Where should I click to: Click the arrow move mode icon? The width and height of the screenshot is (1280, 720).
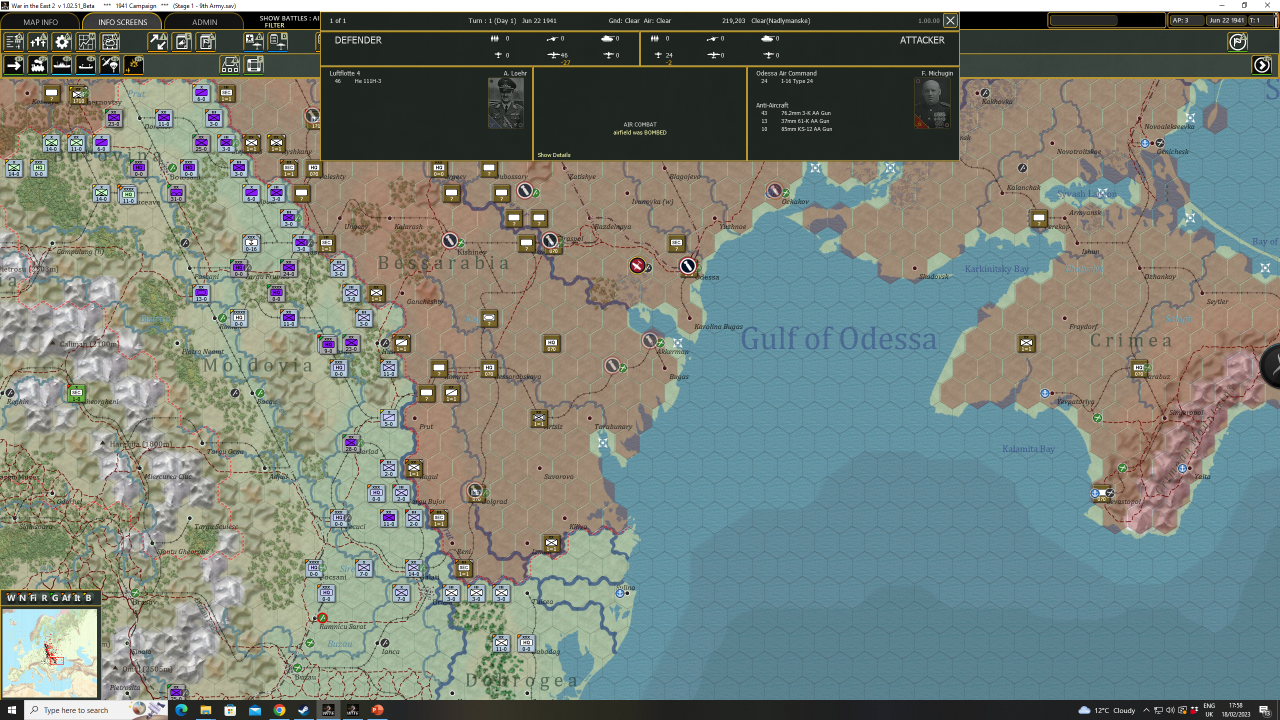(x=14, y=65)
